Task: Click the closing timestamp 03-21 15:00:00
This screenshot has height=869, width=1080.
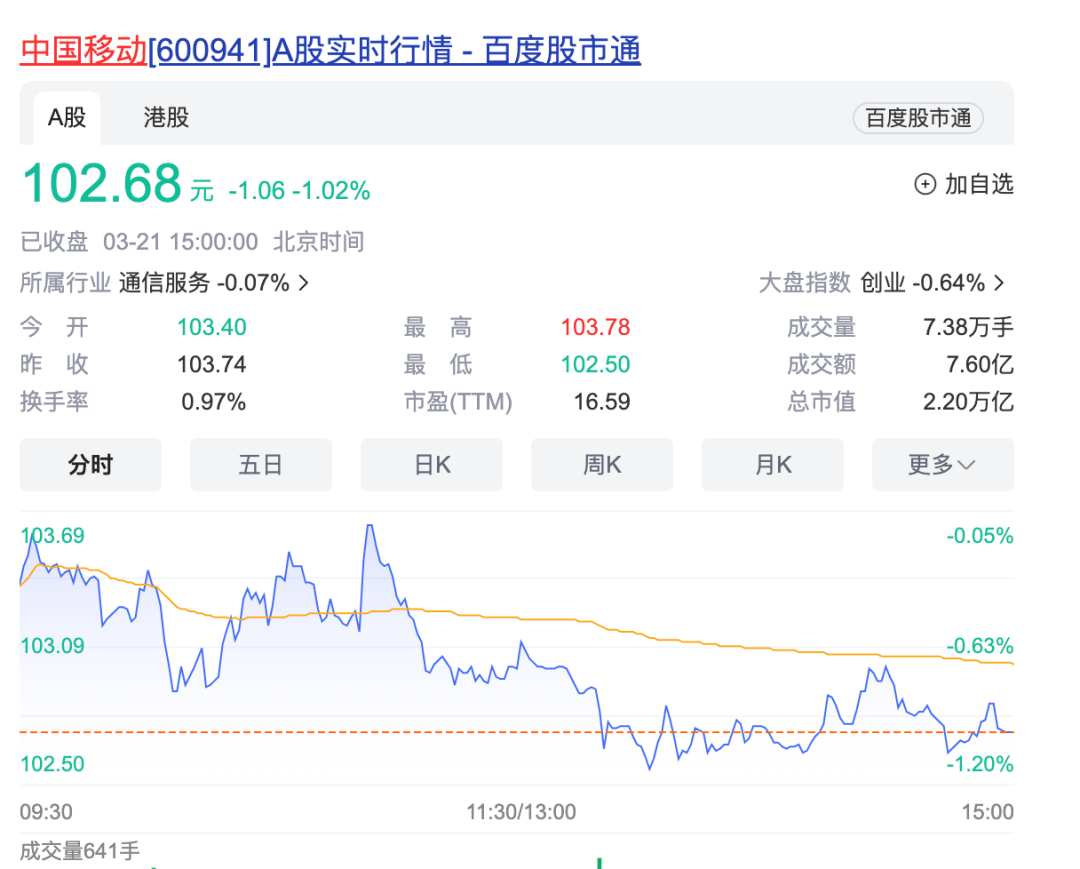Action: pyautogui.click(x=180, y=242)
